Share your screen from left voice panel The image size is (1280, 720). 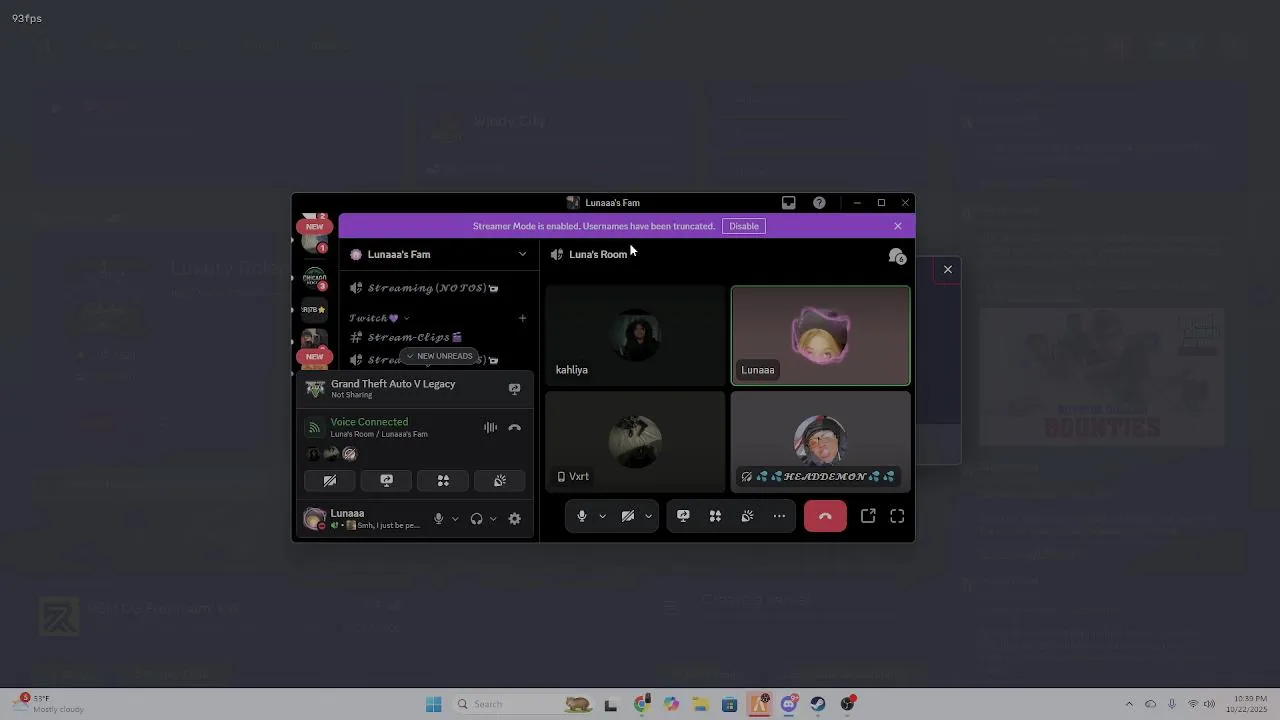point(387,481)
